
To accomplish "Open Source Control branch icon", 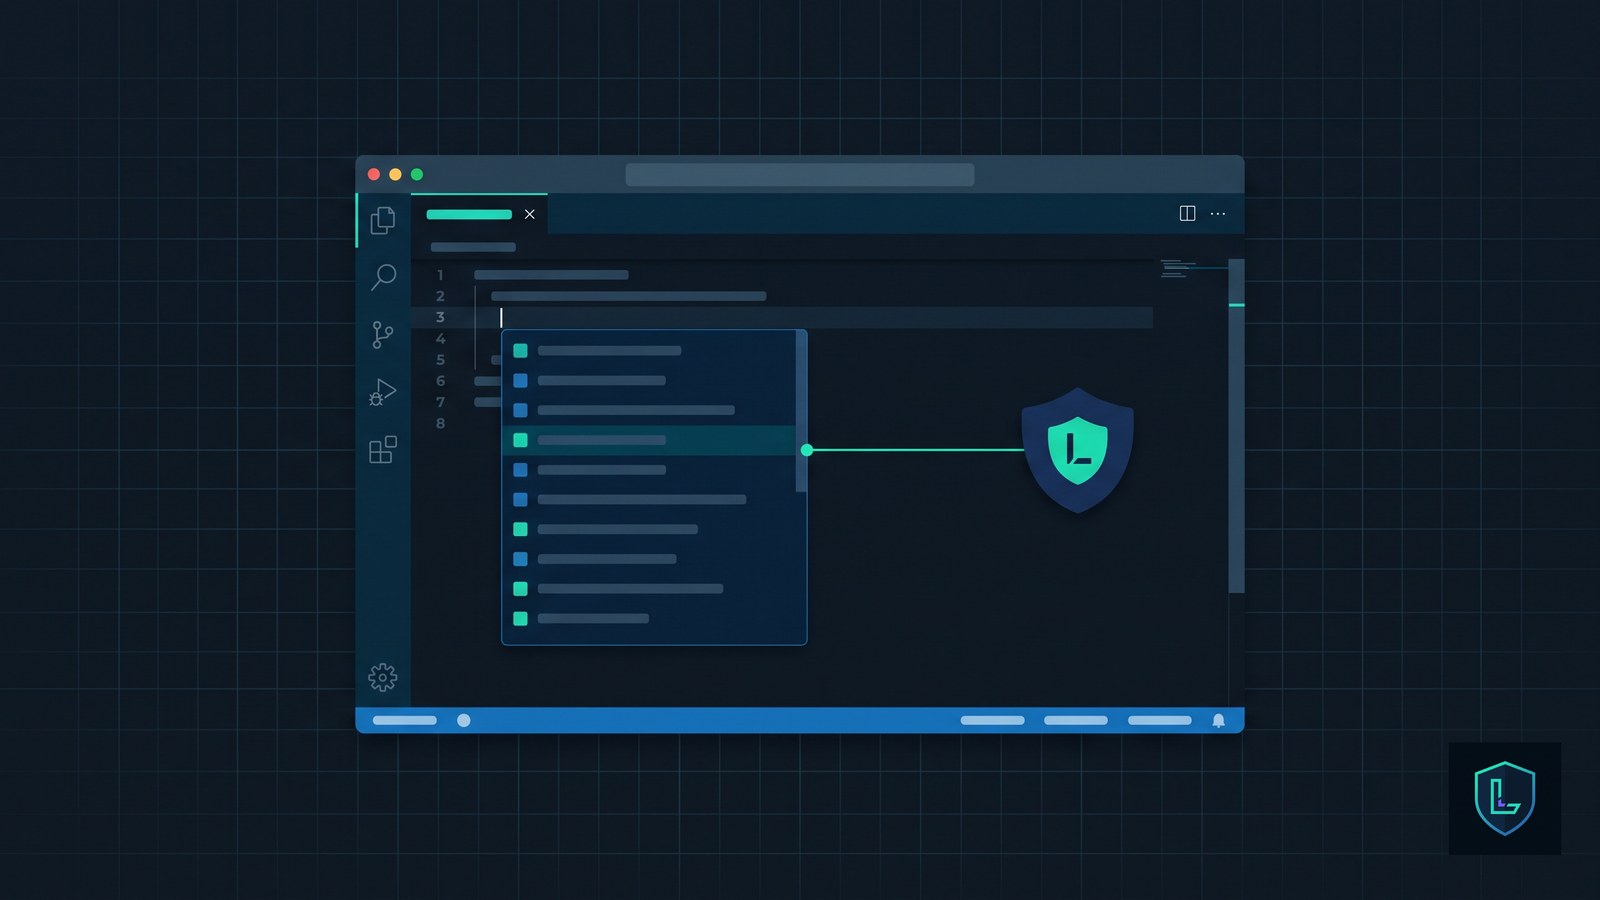I will [x=382, y=334].
